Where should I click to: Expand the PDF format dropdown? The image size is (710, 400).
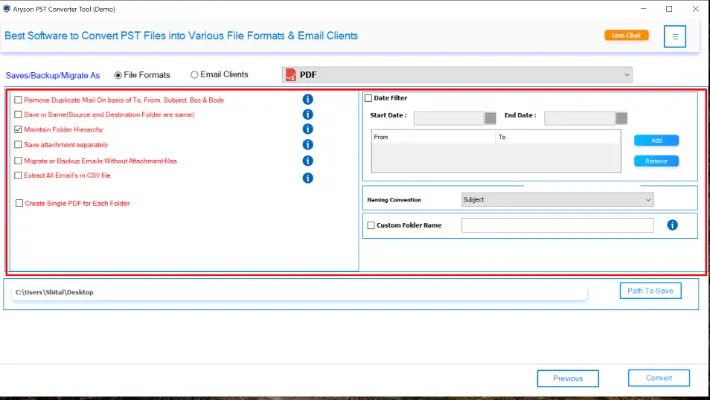pyautogui.click(x=457, y=75)
